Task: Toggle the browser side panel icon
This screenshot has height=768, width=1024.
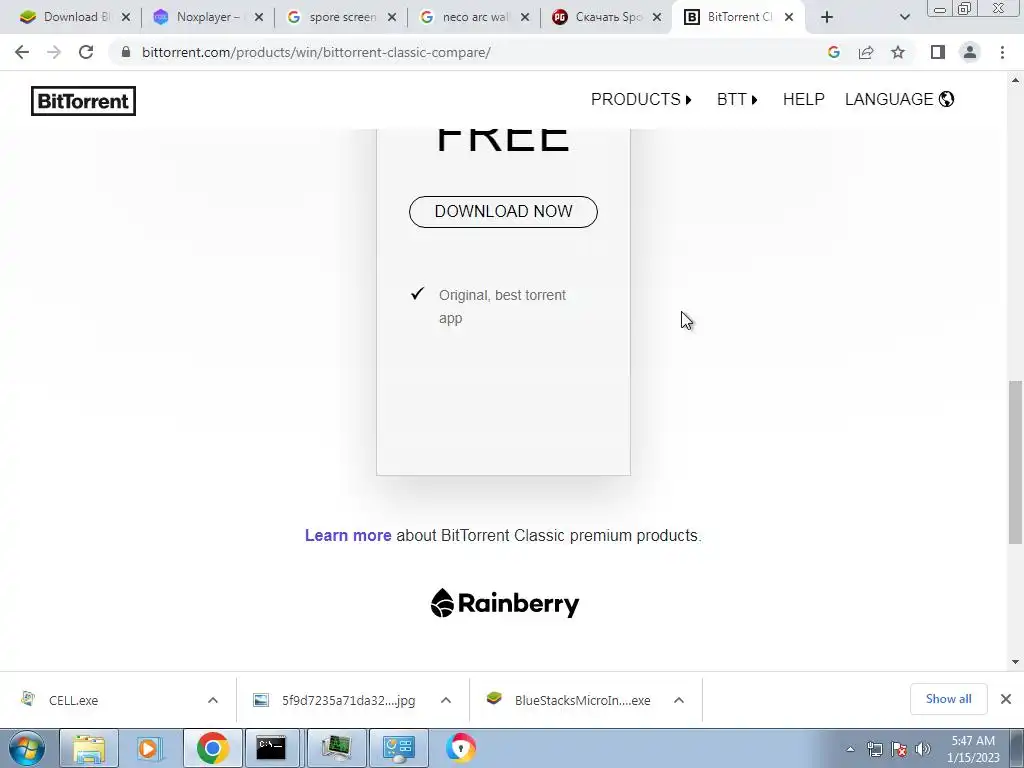Action: point(938,52)
